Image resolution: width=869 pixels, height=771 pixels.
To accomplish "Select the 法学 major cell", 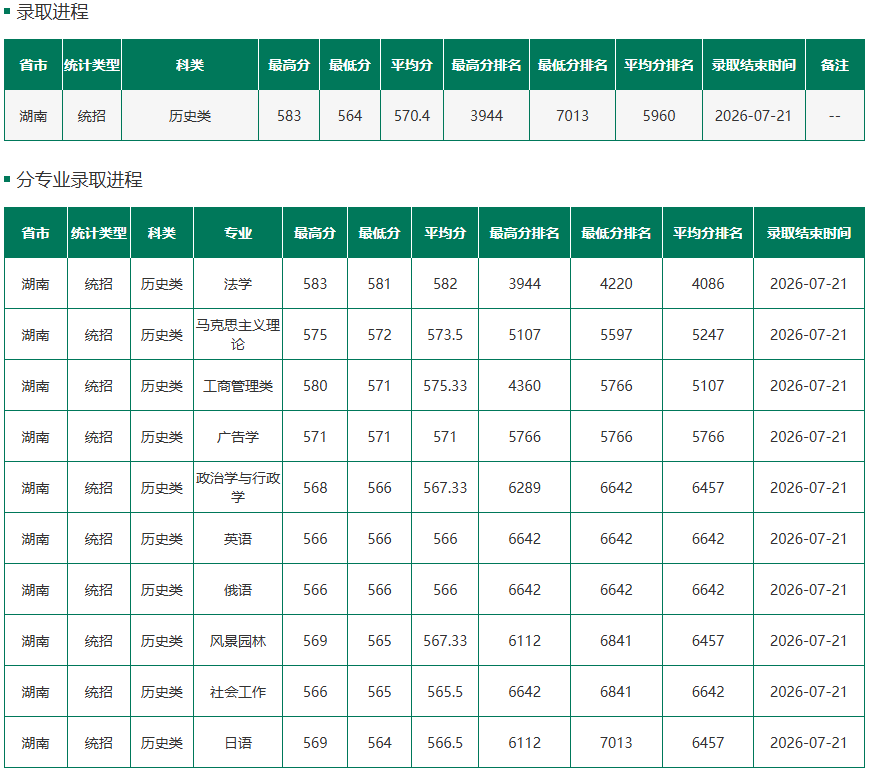I will coord(238,284).
